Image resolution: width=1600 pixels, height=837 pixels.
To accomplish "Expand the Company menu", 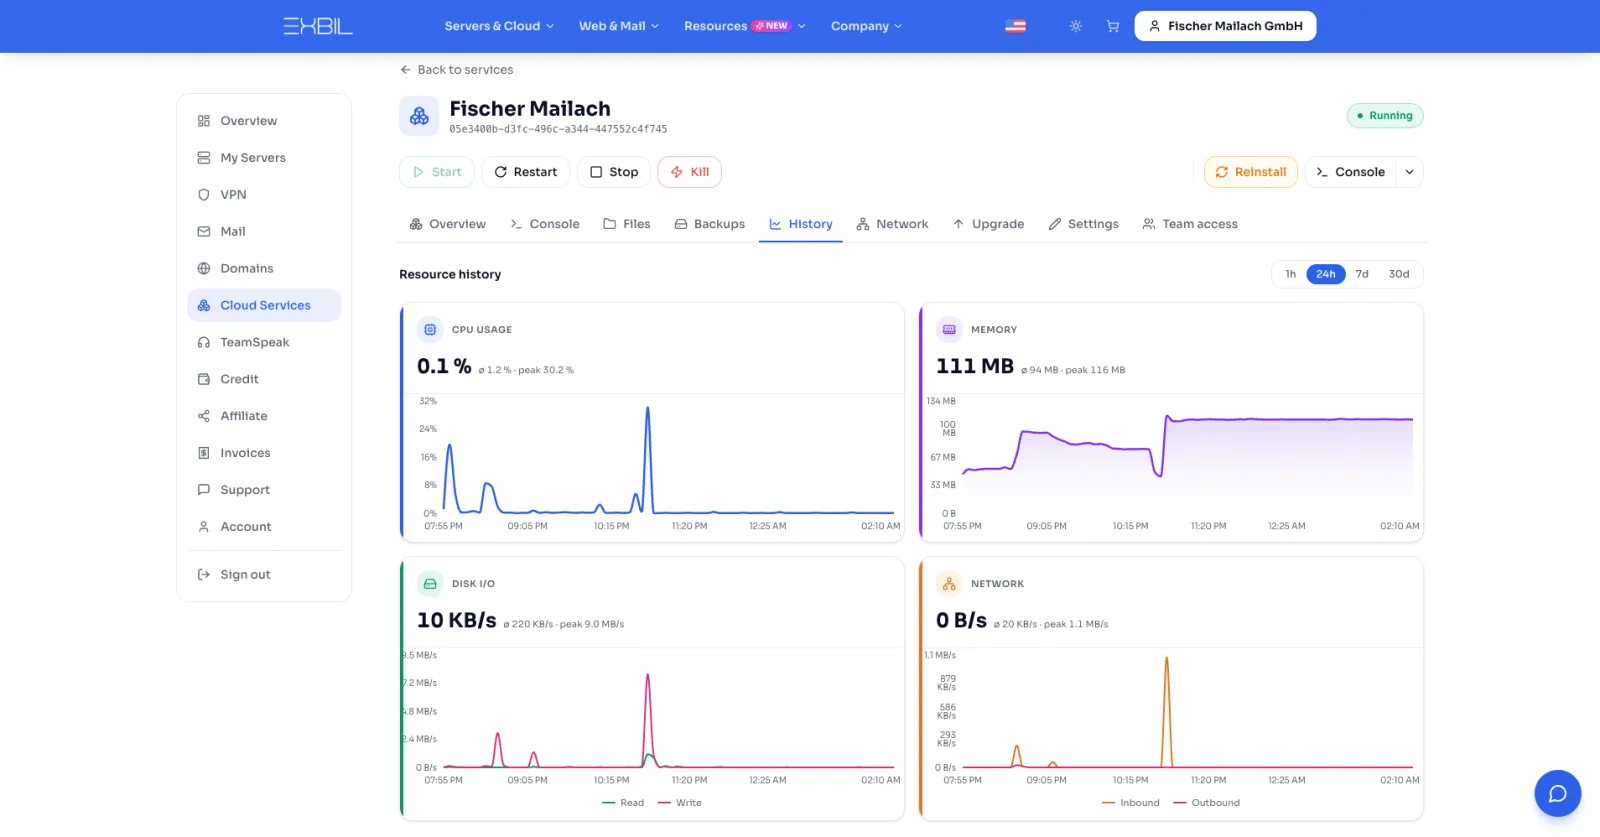I will 866,26.
